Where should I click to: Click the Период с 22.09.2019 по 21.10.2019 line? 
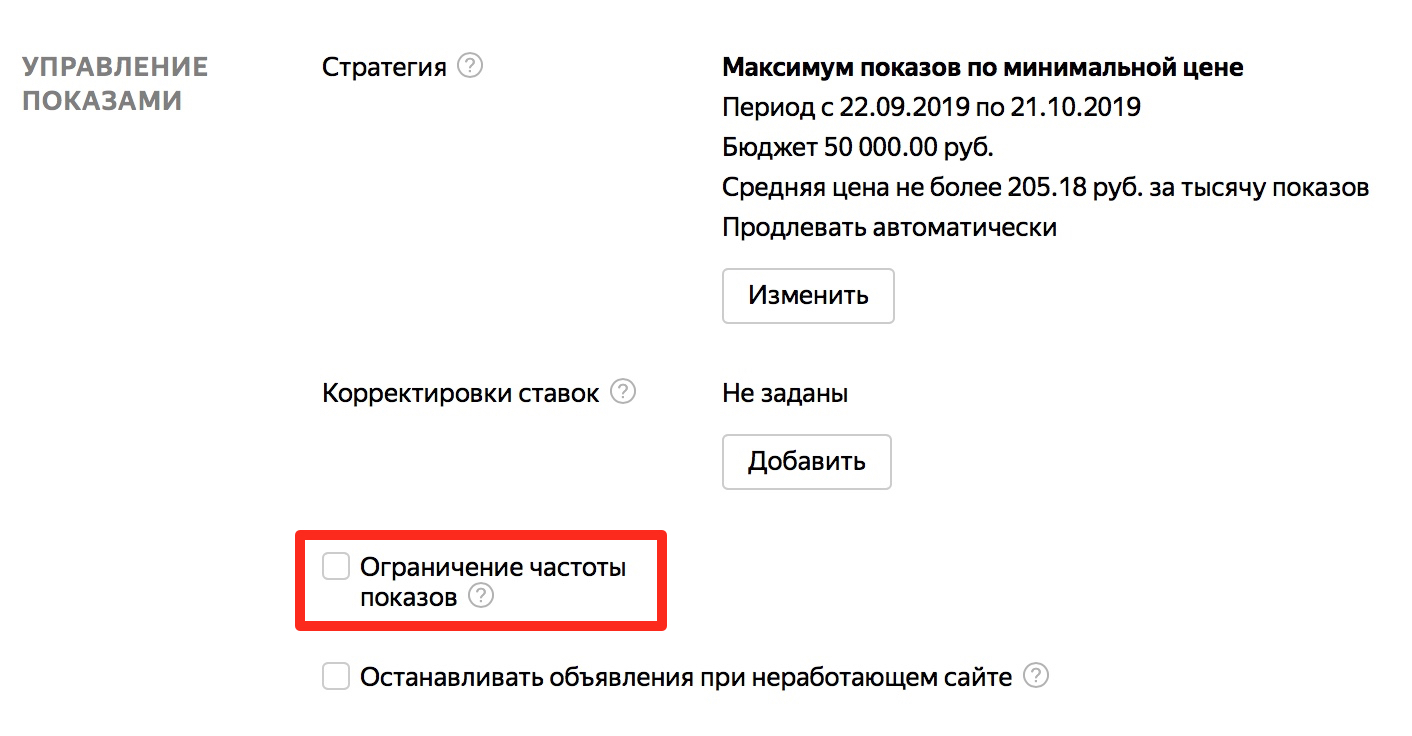point(930,107)
